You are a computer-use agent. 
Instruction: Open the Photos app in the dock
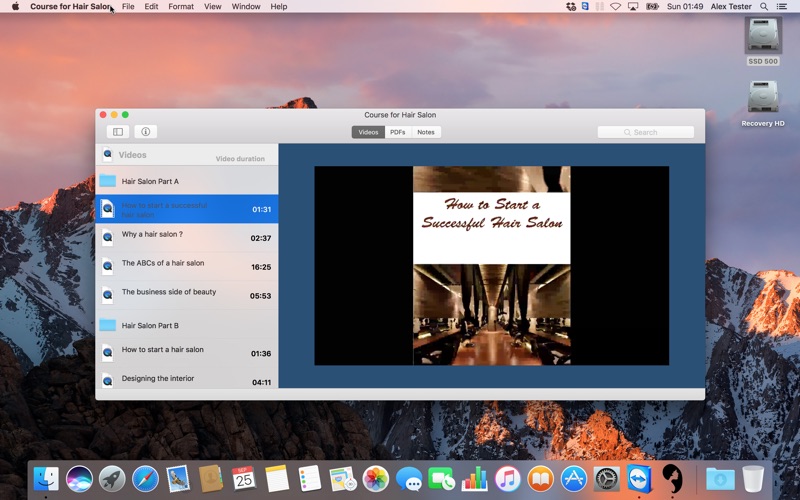tap(376, 479)
